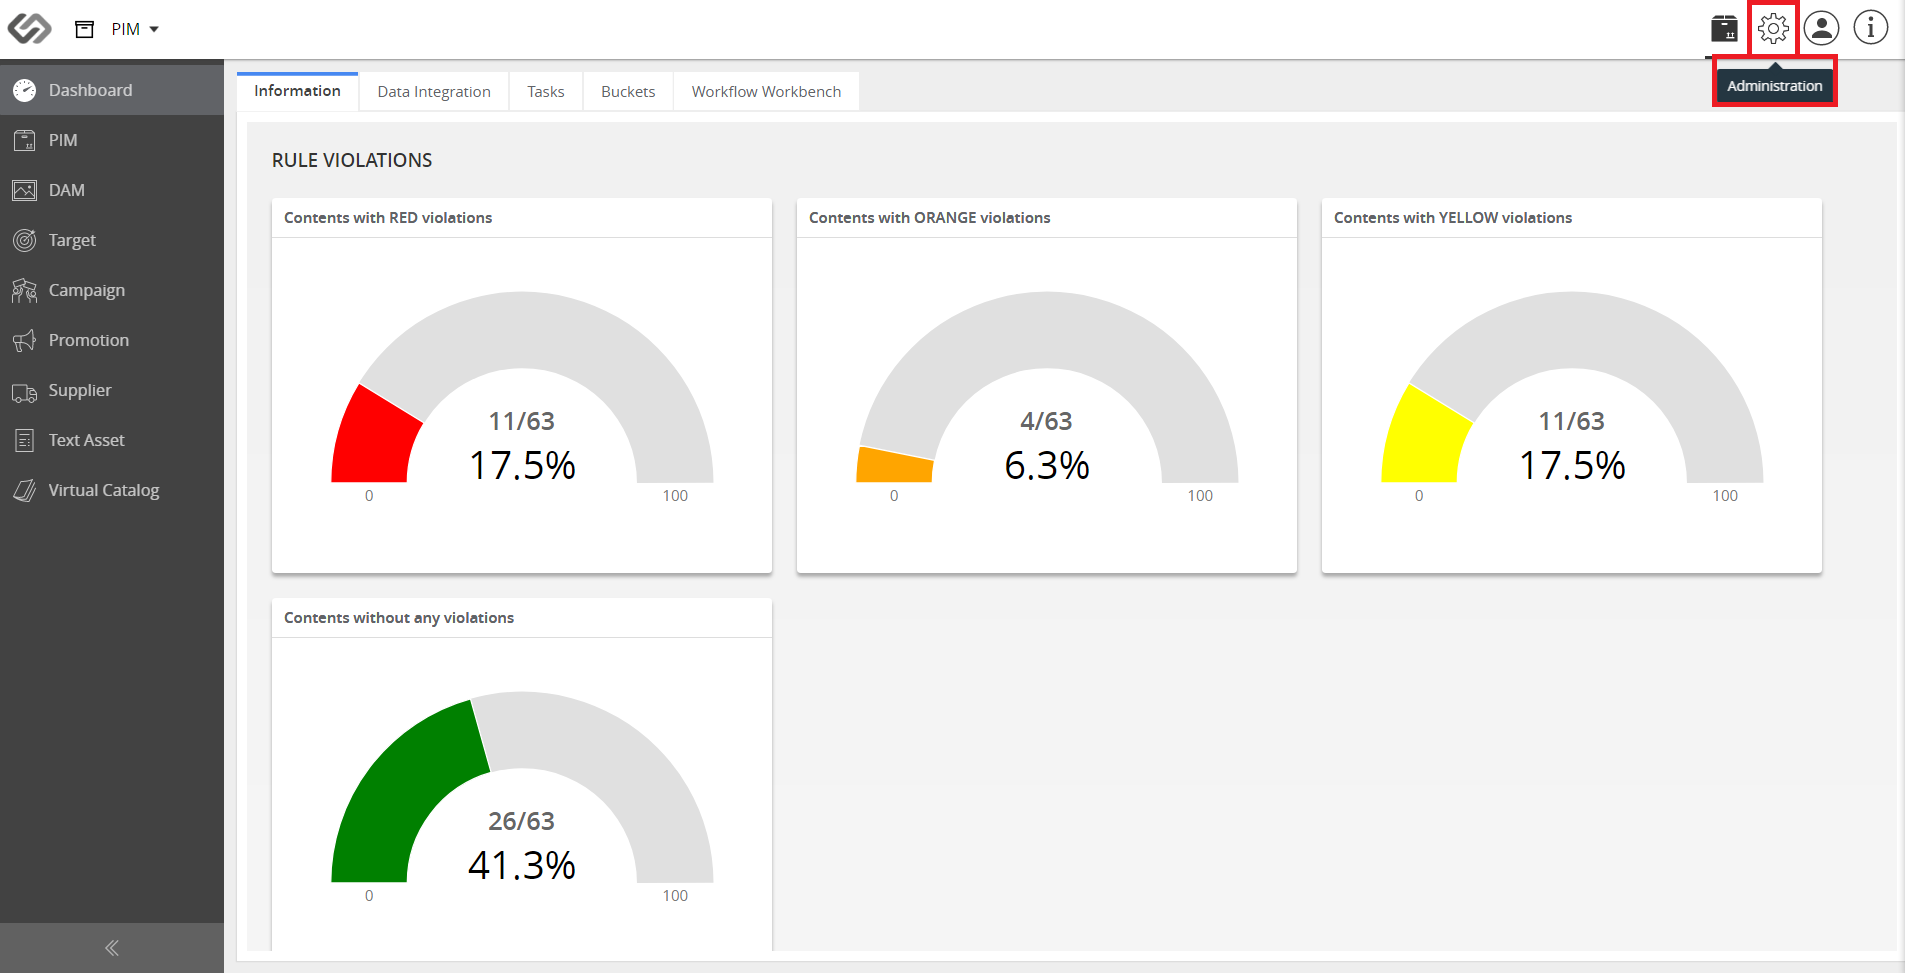Click the app logo in top-left corner

[29, 28]
